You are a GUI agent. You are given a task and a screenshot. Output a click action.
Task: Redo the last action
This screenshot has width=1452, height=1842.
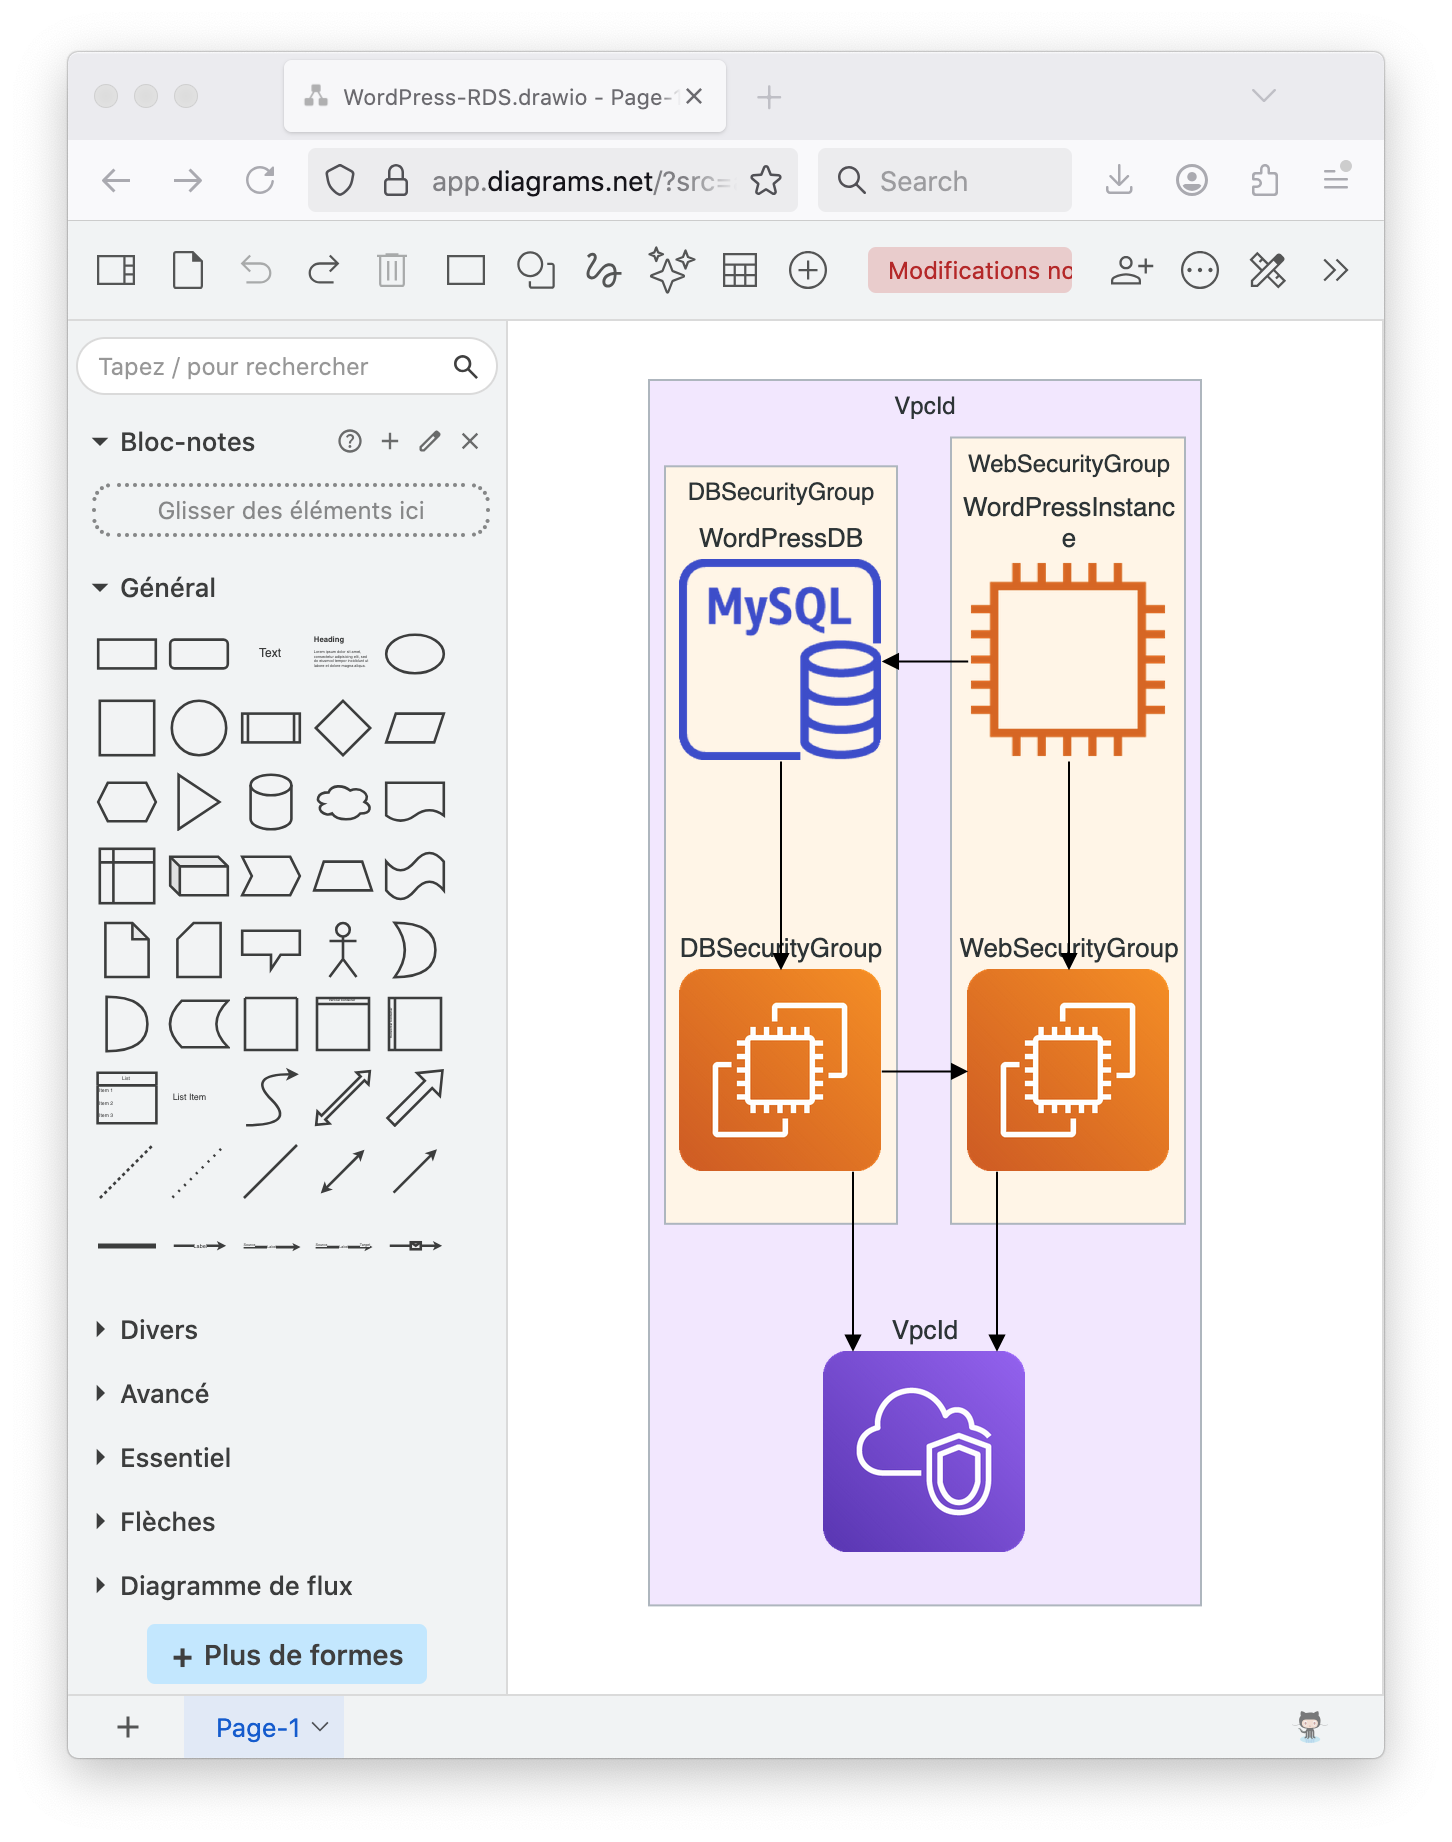[323, 270]
